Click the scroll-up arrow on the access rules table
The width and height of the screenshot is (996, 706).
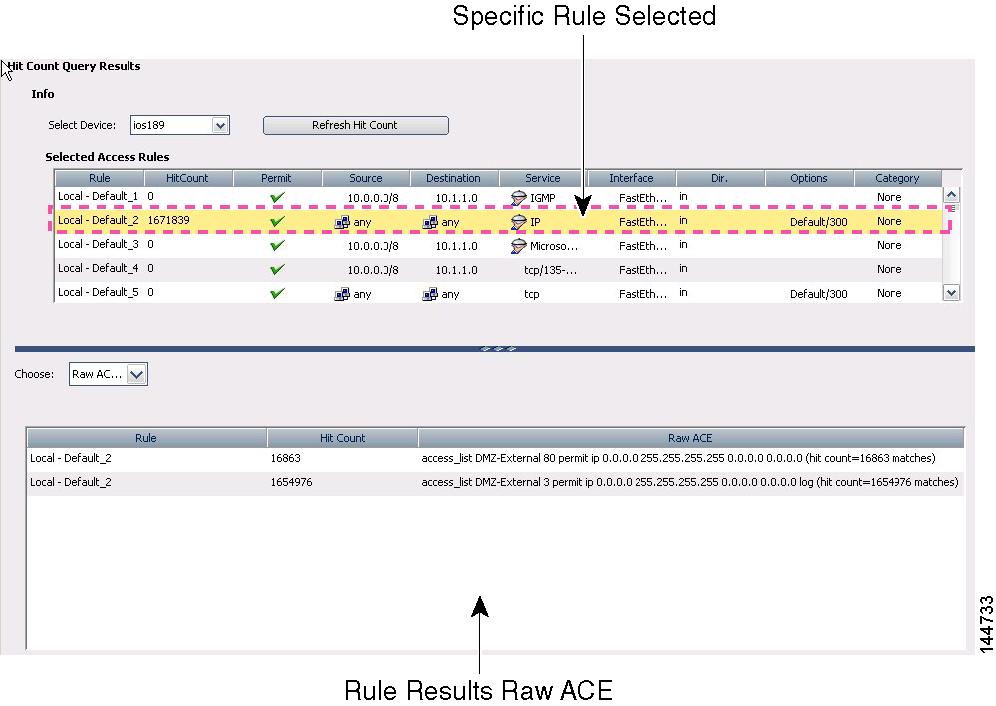coord(951,194)
